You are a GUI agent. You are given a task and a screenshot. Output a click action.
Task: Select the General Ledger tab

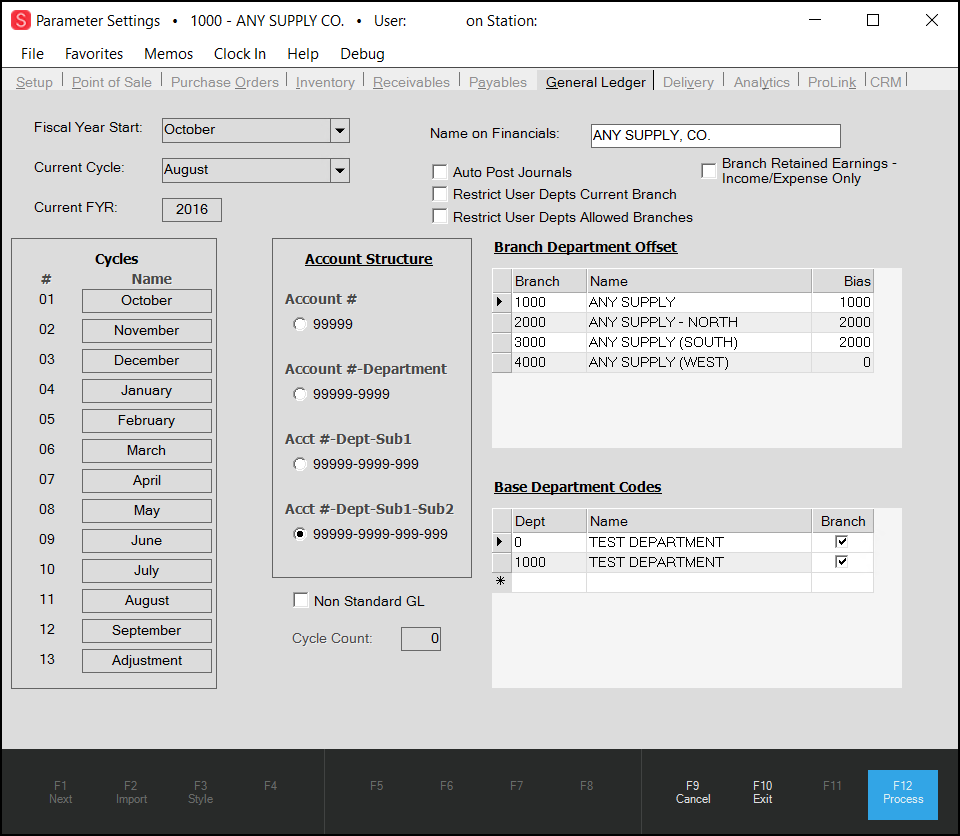595,82
